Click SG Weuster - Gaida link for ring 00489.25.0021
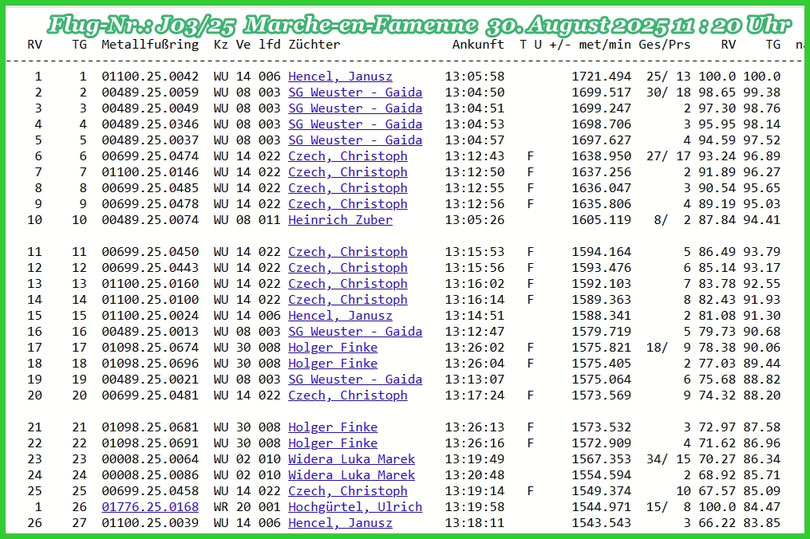This screenshot has width=810, height=539. click(x=355, y=379)
